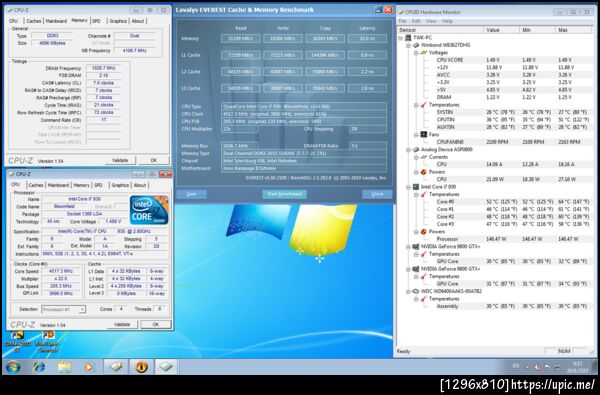The height and width of the screenshot is (395, 600).
Task: Collapse the Currents group
Action: [x=416, y=157]
